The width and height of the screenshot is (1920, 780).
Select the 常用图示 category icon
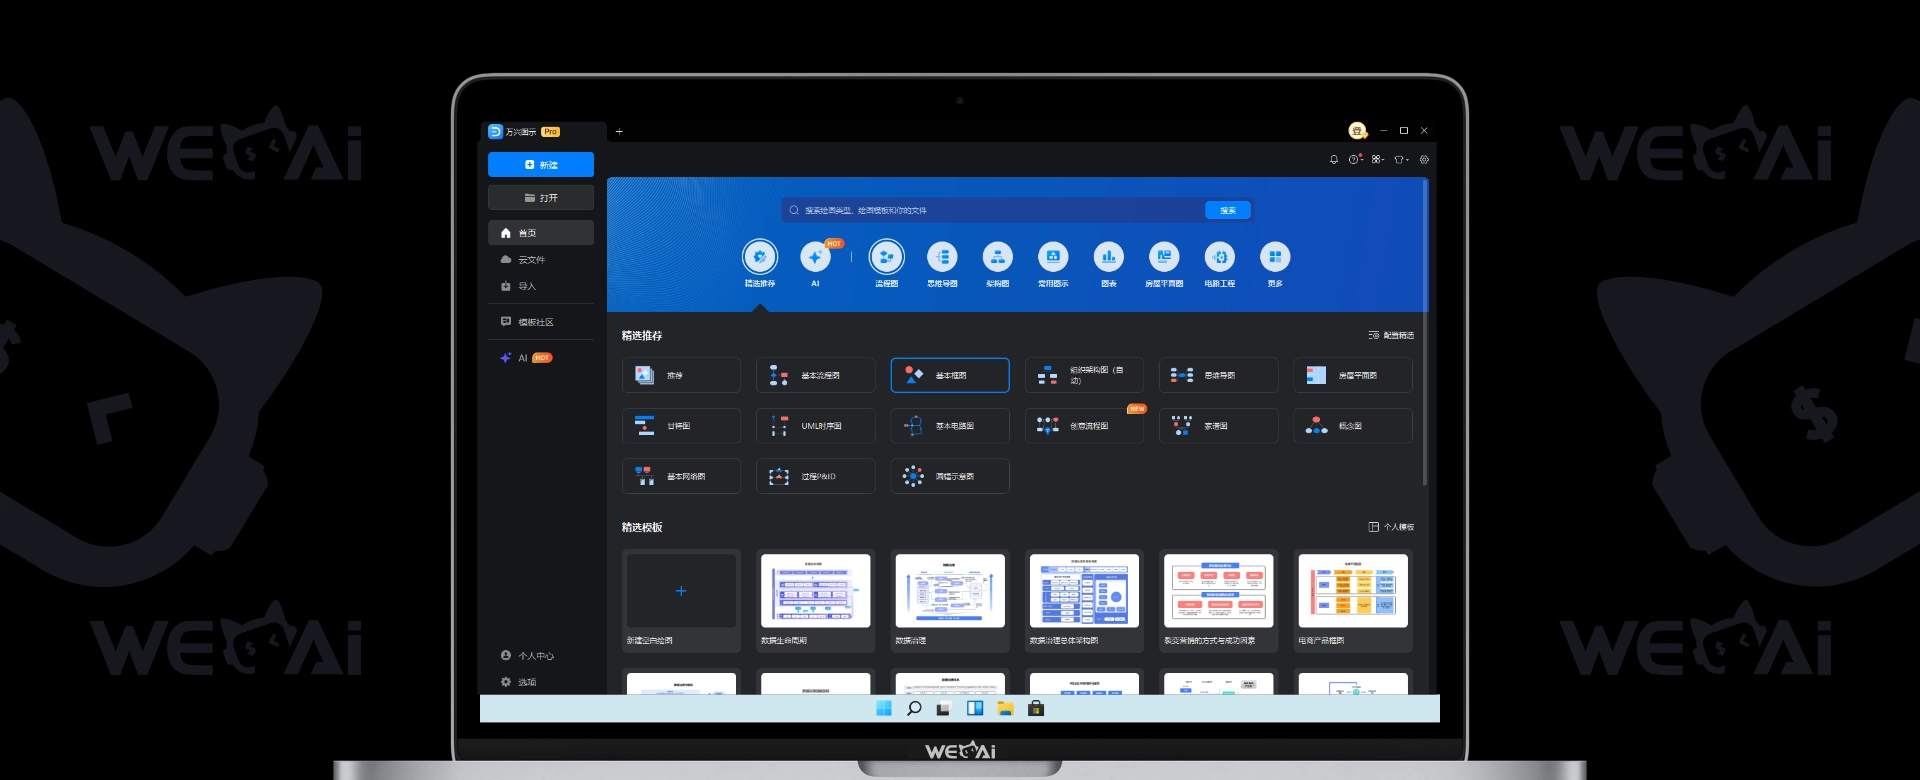[1053, 258]
